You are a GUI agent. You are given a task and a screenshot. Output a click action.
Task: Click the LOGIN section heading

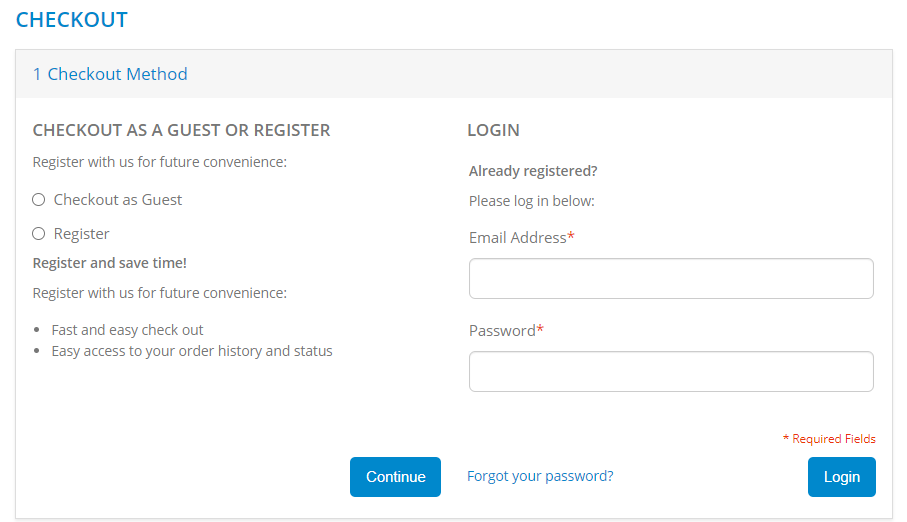[493, 130]
